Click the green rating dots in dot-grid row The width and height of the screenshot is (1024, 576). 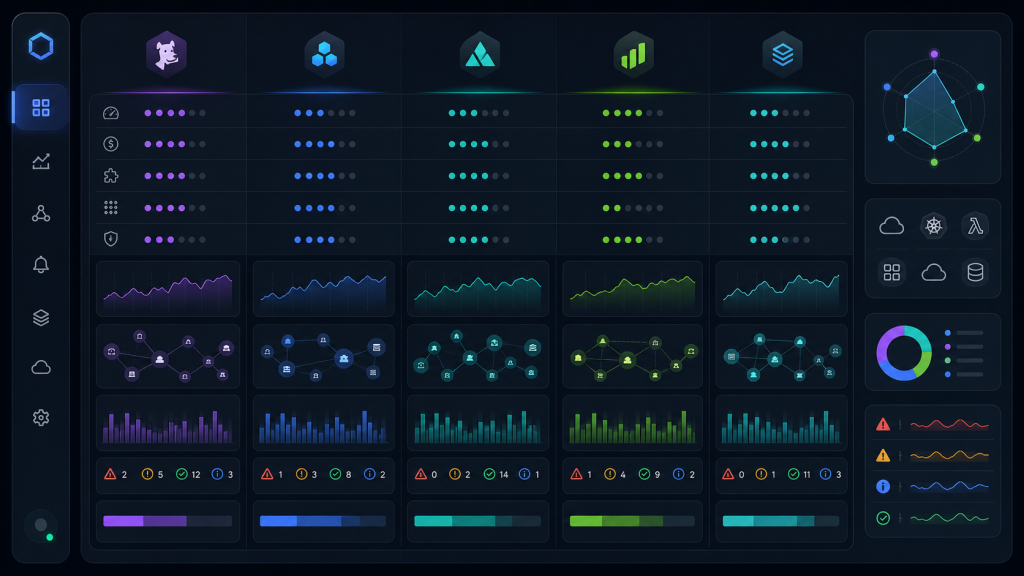click(633, 208)
